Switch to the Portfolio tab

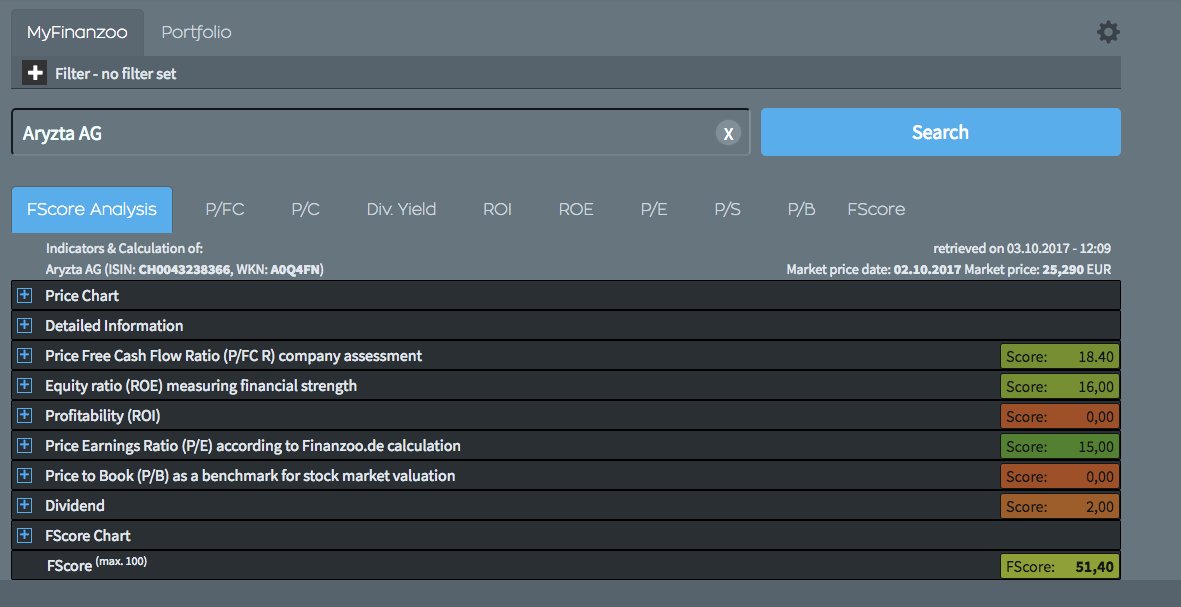pyautogui.click(x=198, y=31)
